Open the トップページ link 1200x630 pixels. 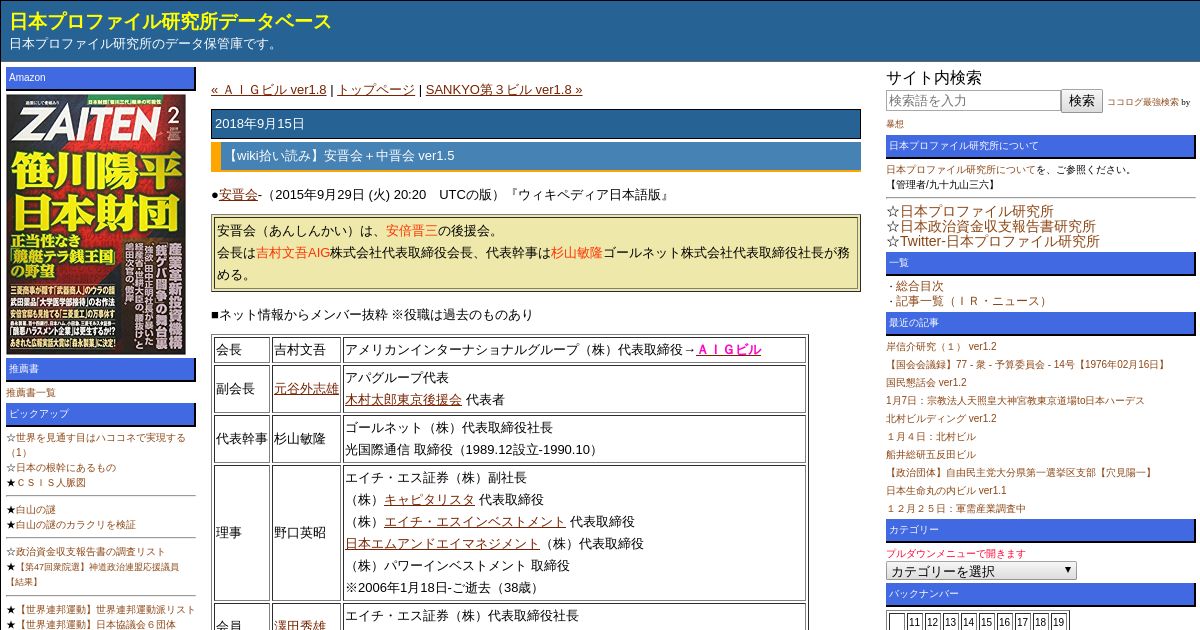375,89
